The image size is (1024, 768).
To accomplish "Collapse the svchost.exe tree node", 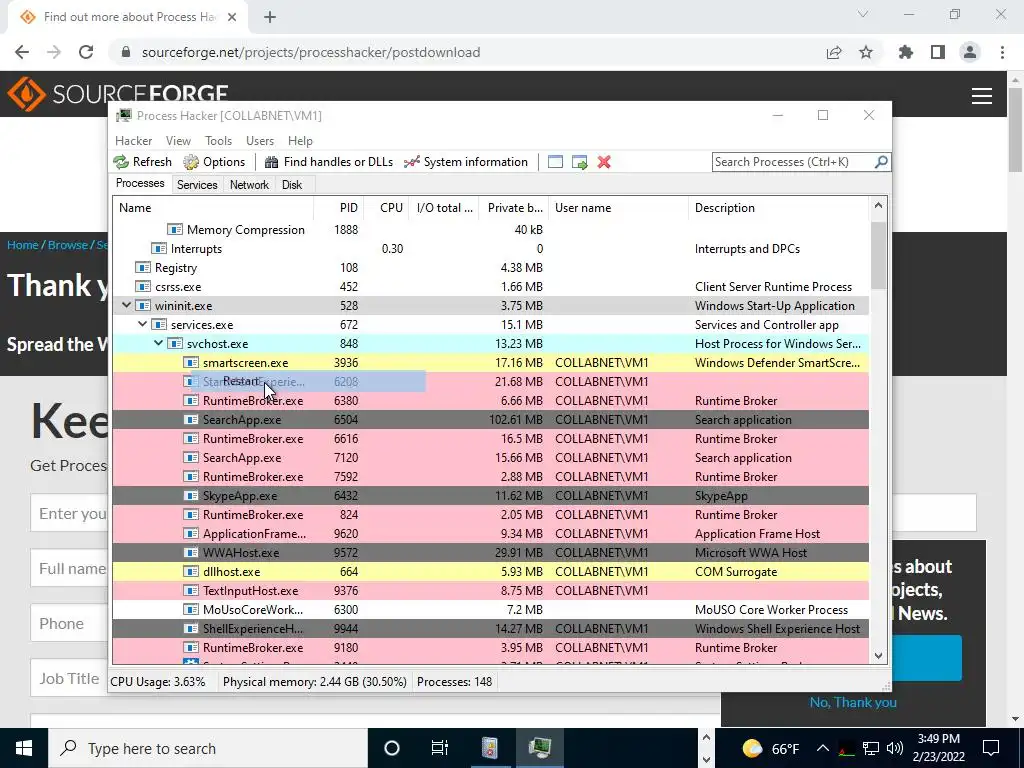I will coord(159,343).
